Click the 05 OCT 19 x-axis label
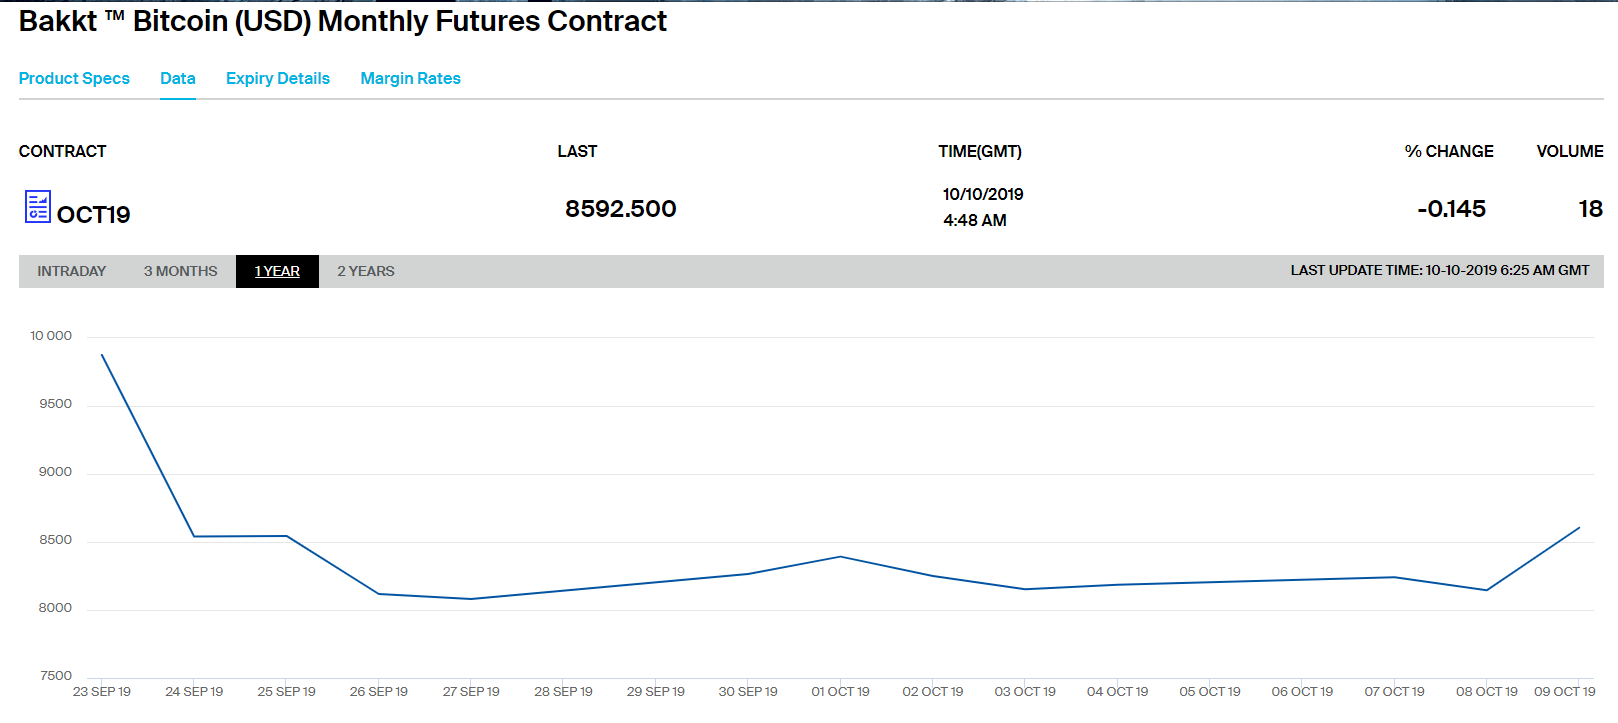 1210,692
